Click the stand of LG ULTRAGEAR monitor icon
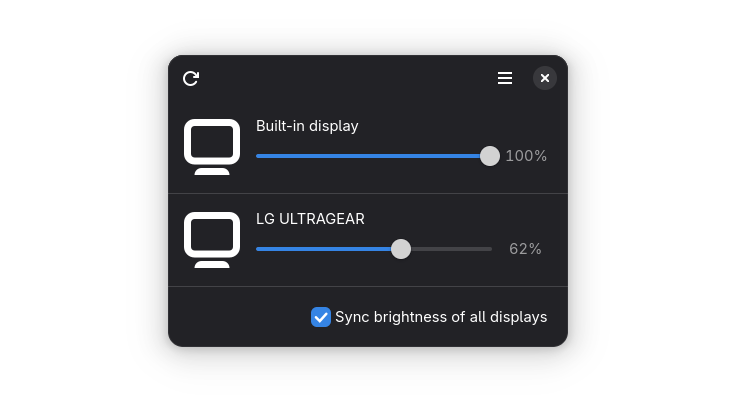Screen dimensions: 736x414 [x=212, y=264]
